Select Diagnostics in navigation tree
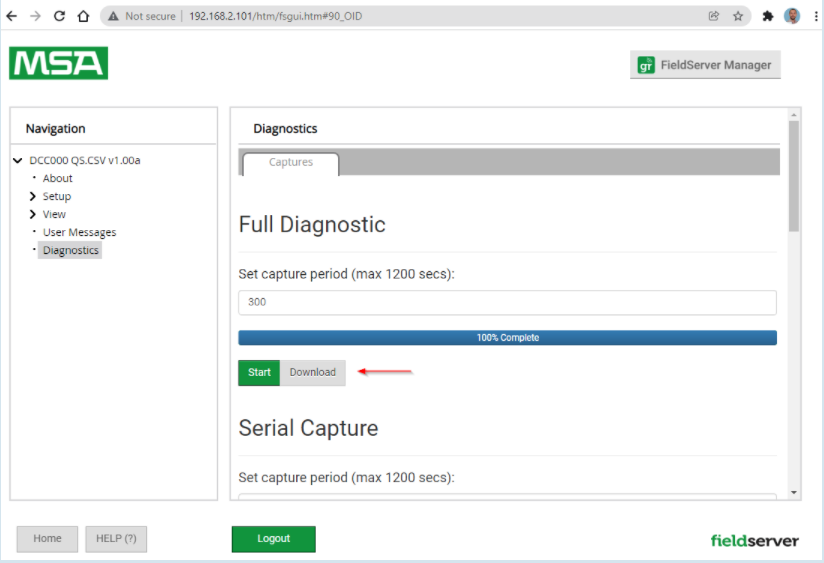This screenshot has height=563, width=824. coord(70,250)
